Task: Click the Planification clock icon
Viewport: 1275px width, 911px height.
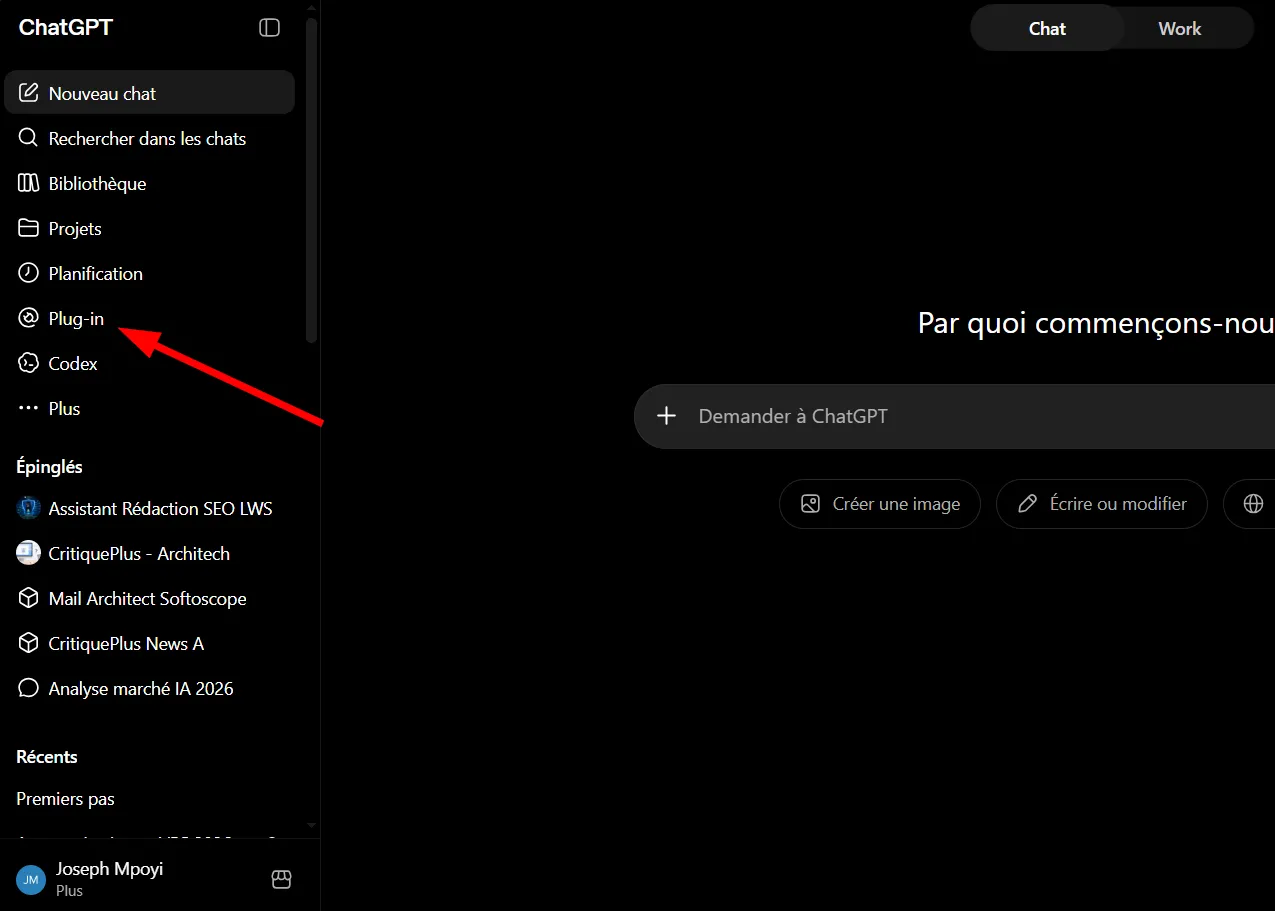Action: [29, 273]
